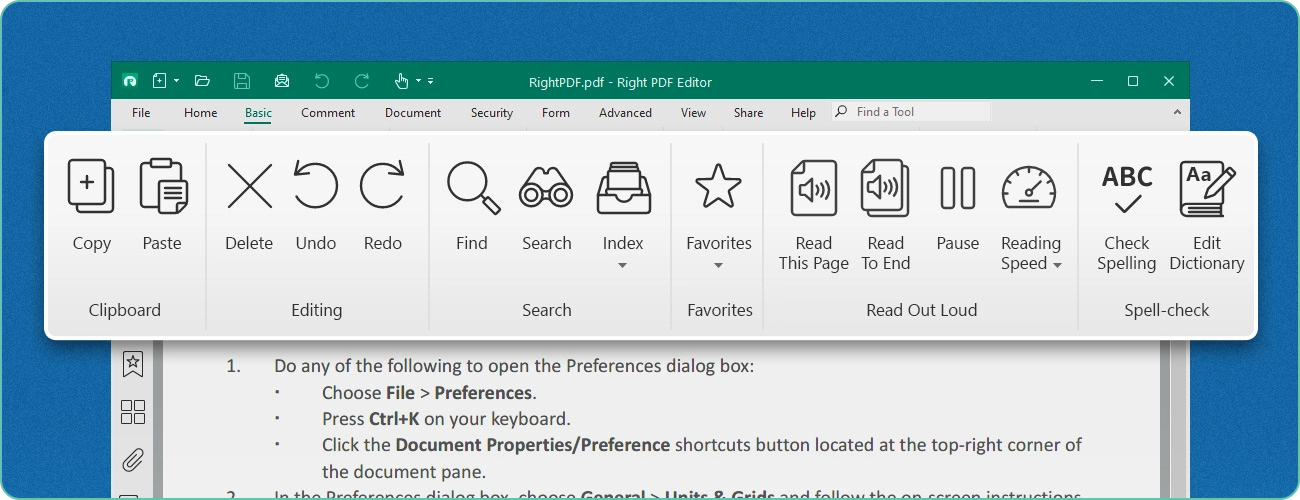Start Read To End aloud

point(885,188)
